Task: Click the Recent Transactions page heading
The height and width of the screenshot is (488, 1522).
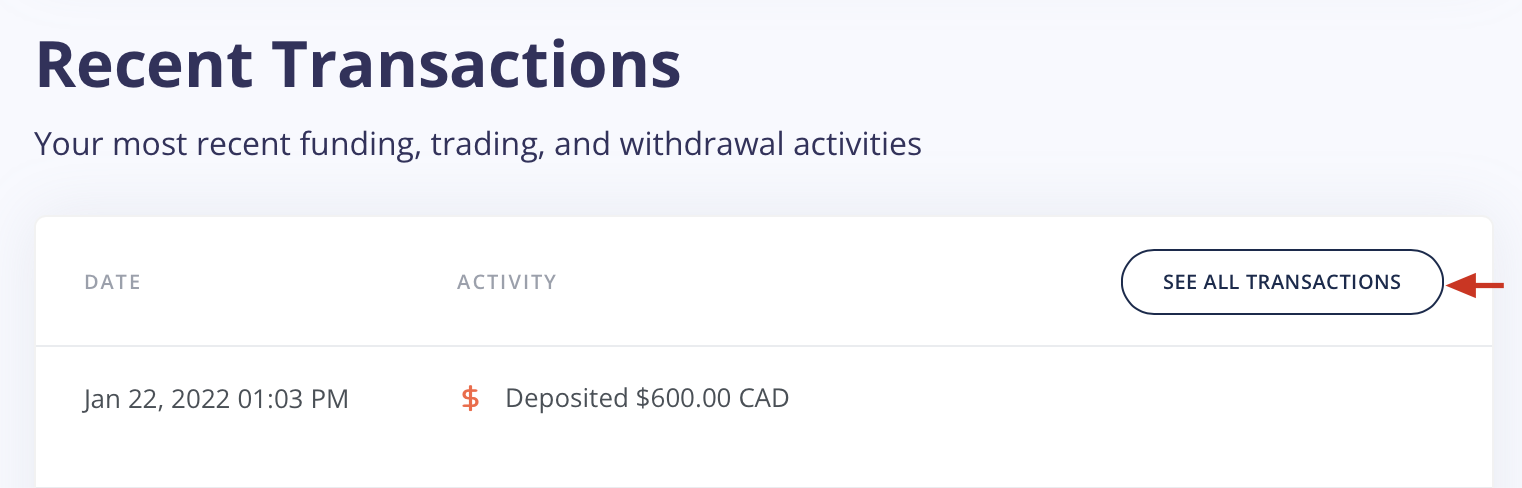Action: (358, 64)
